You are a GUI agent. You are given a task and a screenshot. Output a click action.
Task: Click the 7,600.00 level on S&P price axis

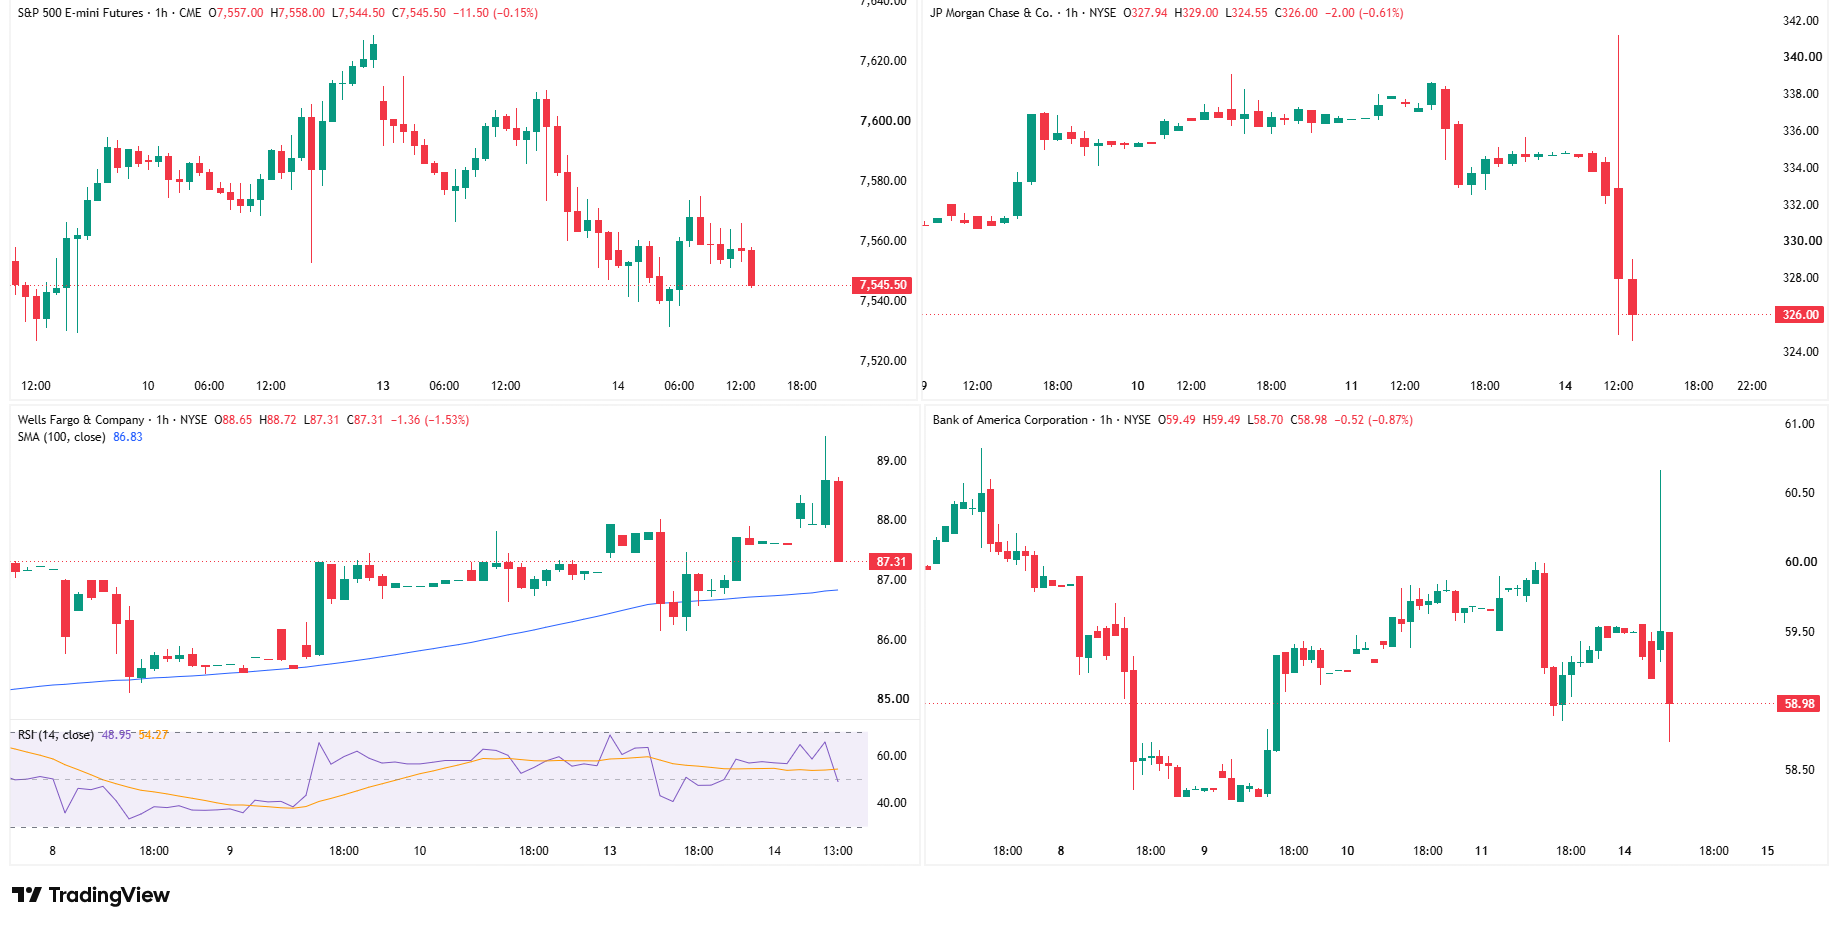pos(885,121)
